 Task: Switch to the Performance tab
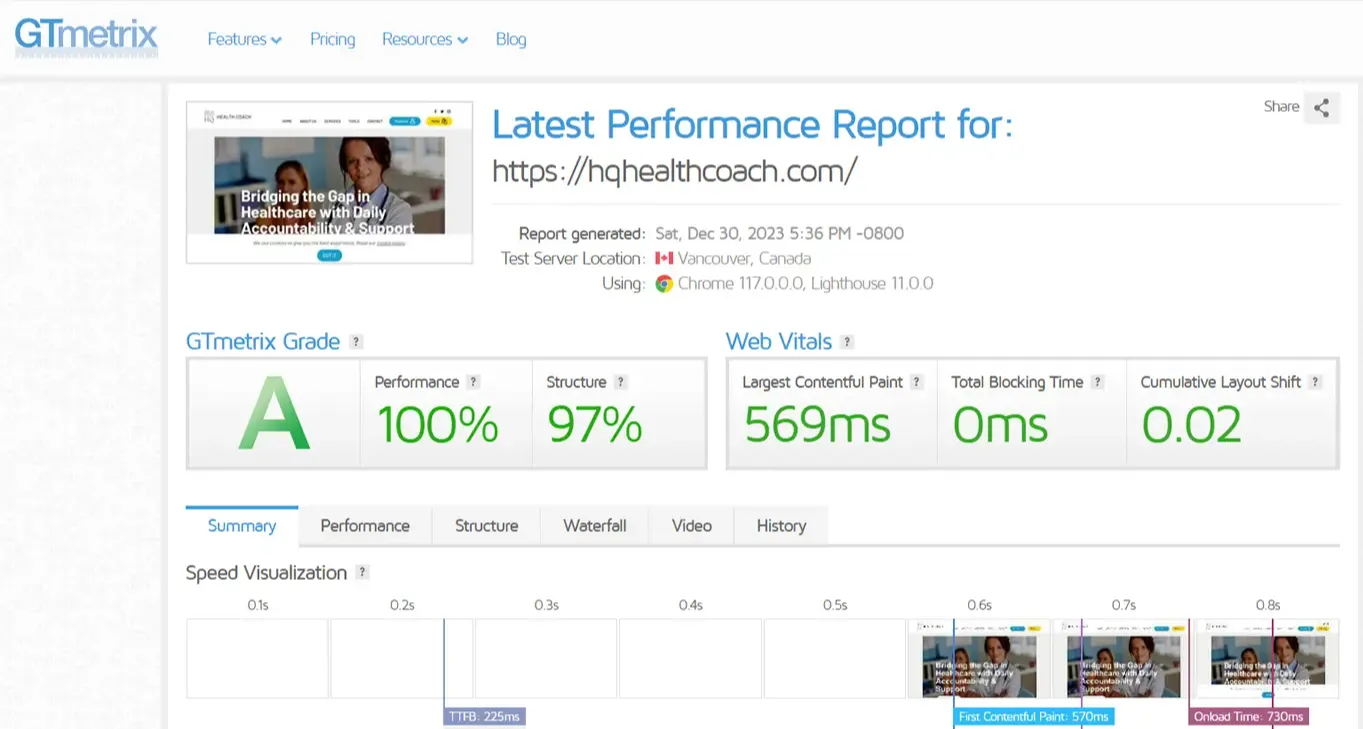tap(365, 526)
